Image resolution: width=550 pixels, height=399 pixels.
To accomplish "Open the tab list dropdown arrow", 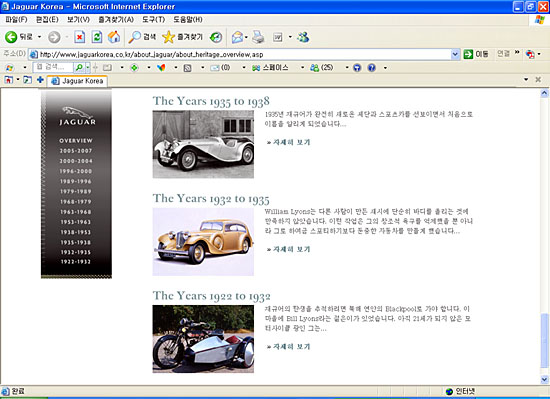I will click(526, 80).
